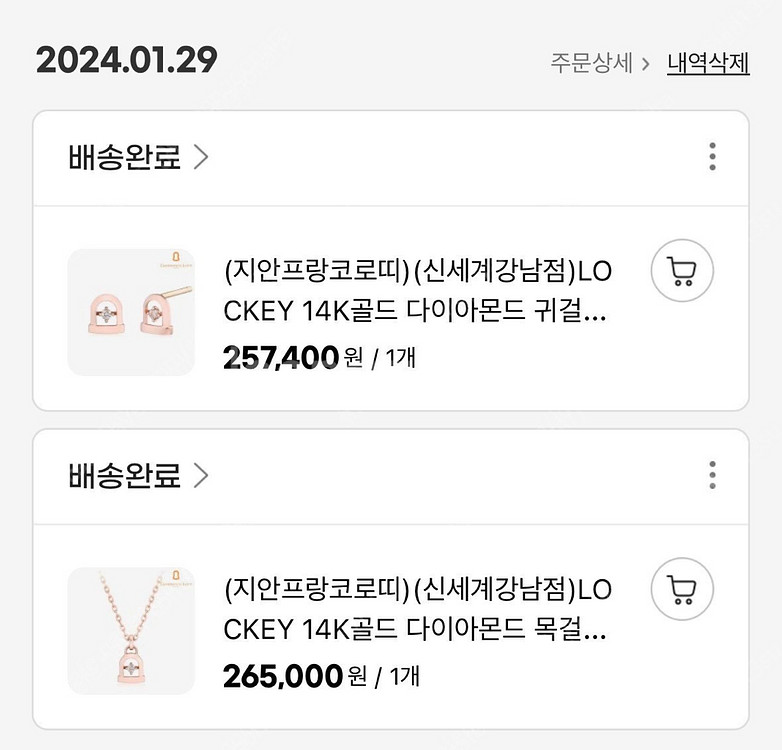Add the LOCKEY earrings to cart
782x750 pixels.
pos(682,271)
